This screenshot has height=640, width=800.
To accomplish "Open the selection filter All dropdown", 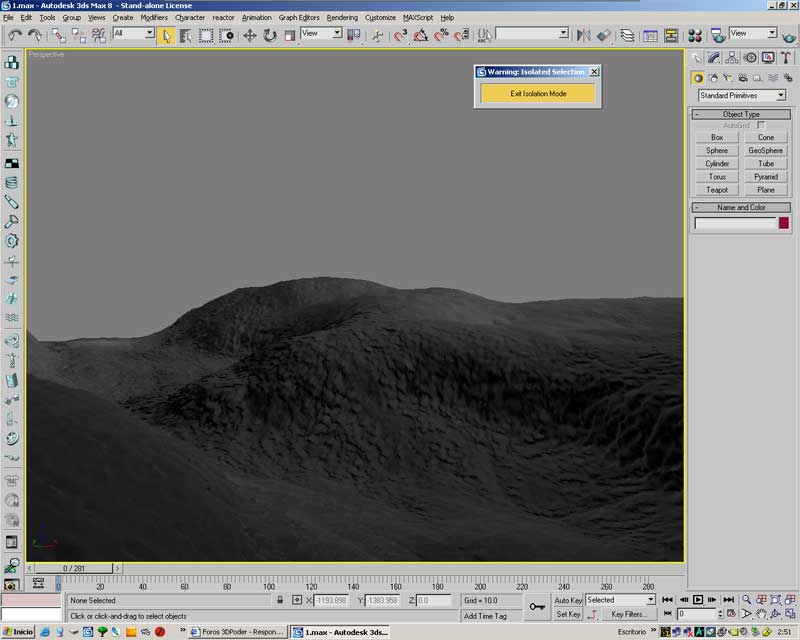I will click(133, 34).
